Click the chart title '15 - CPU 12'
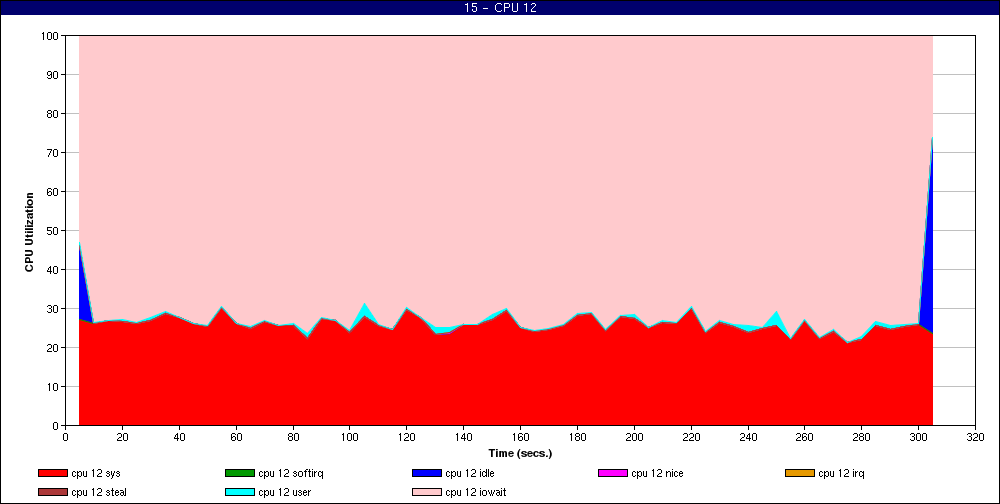Screen dimensions: 1000x504 [500, 8]
